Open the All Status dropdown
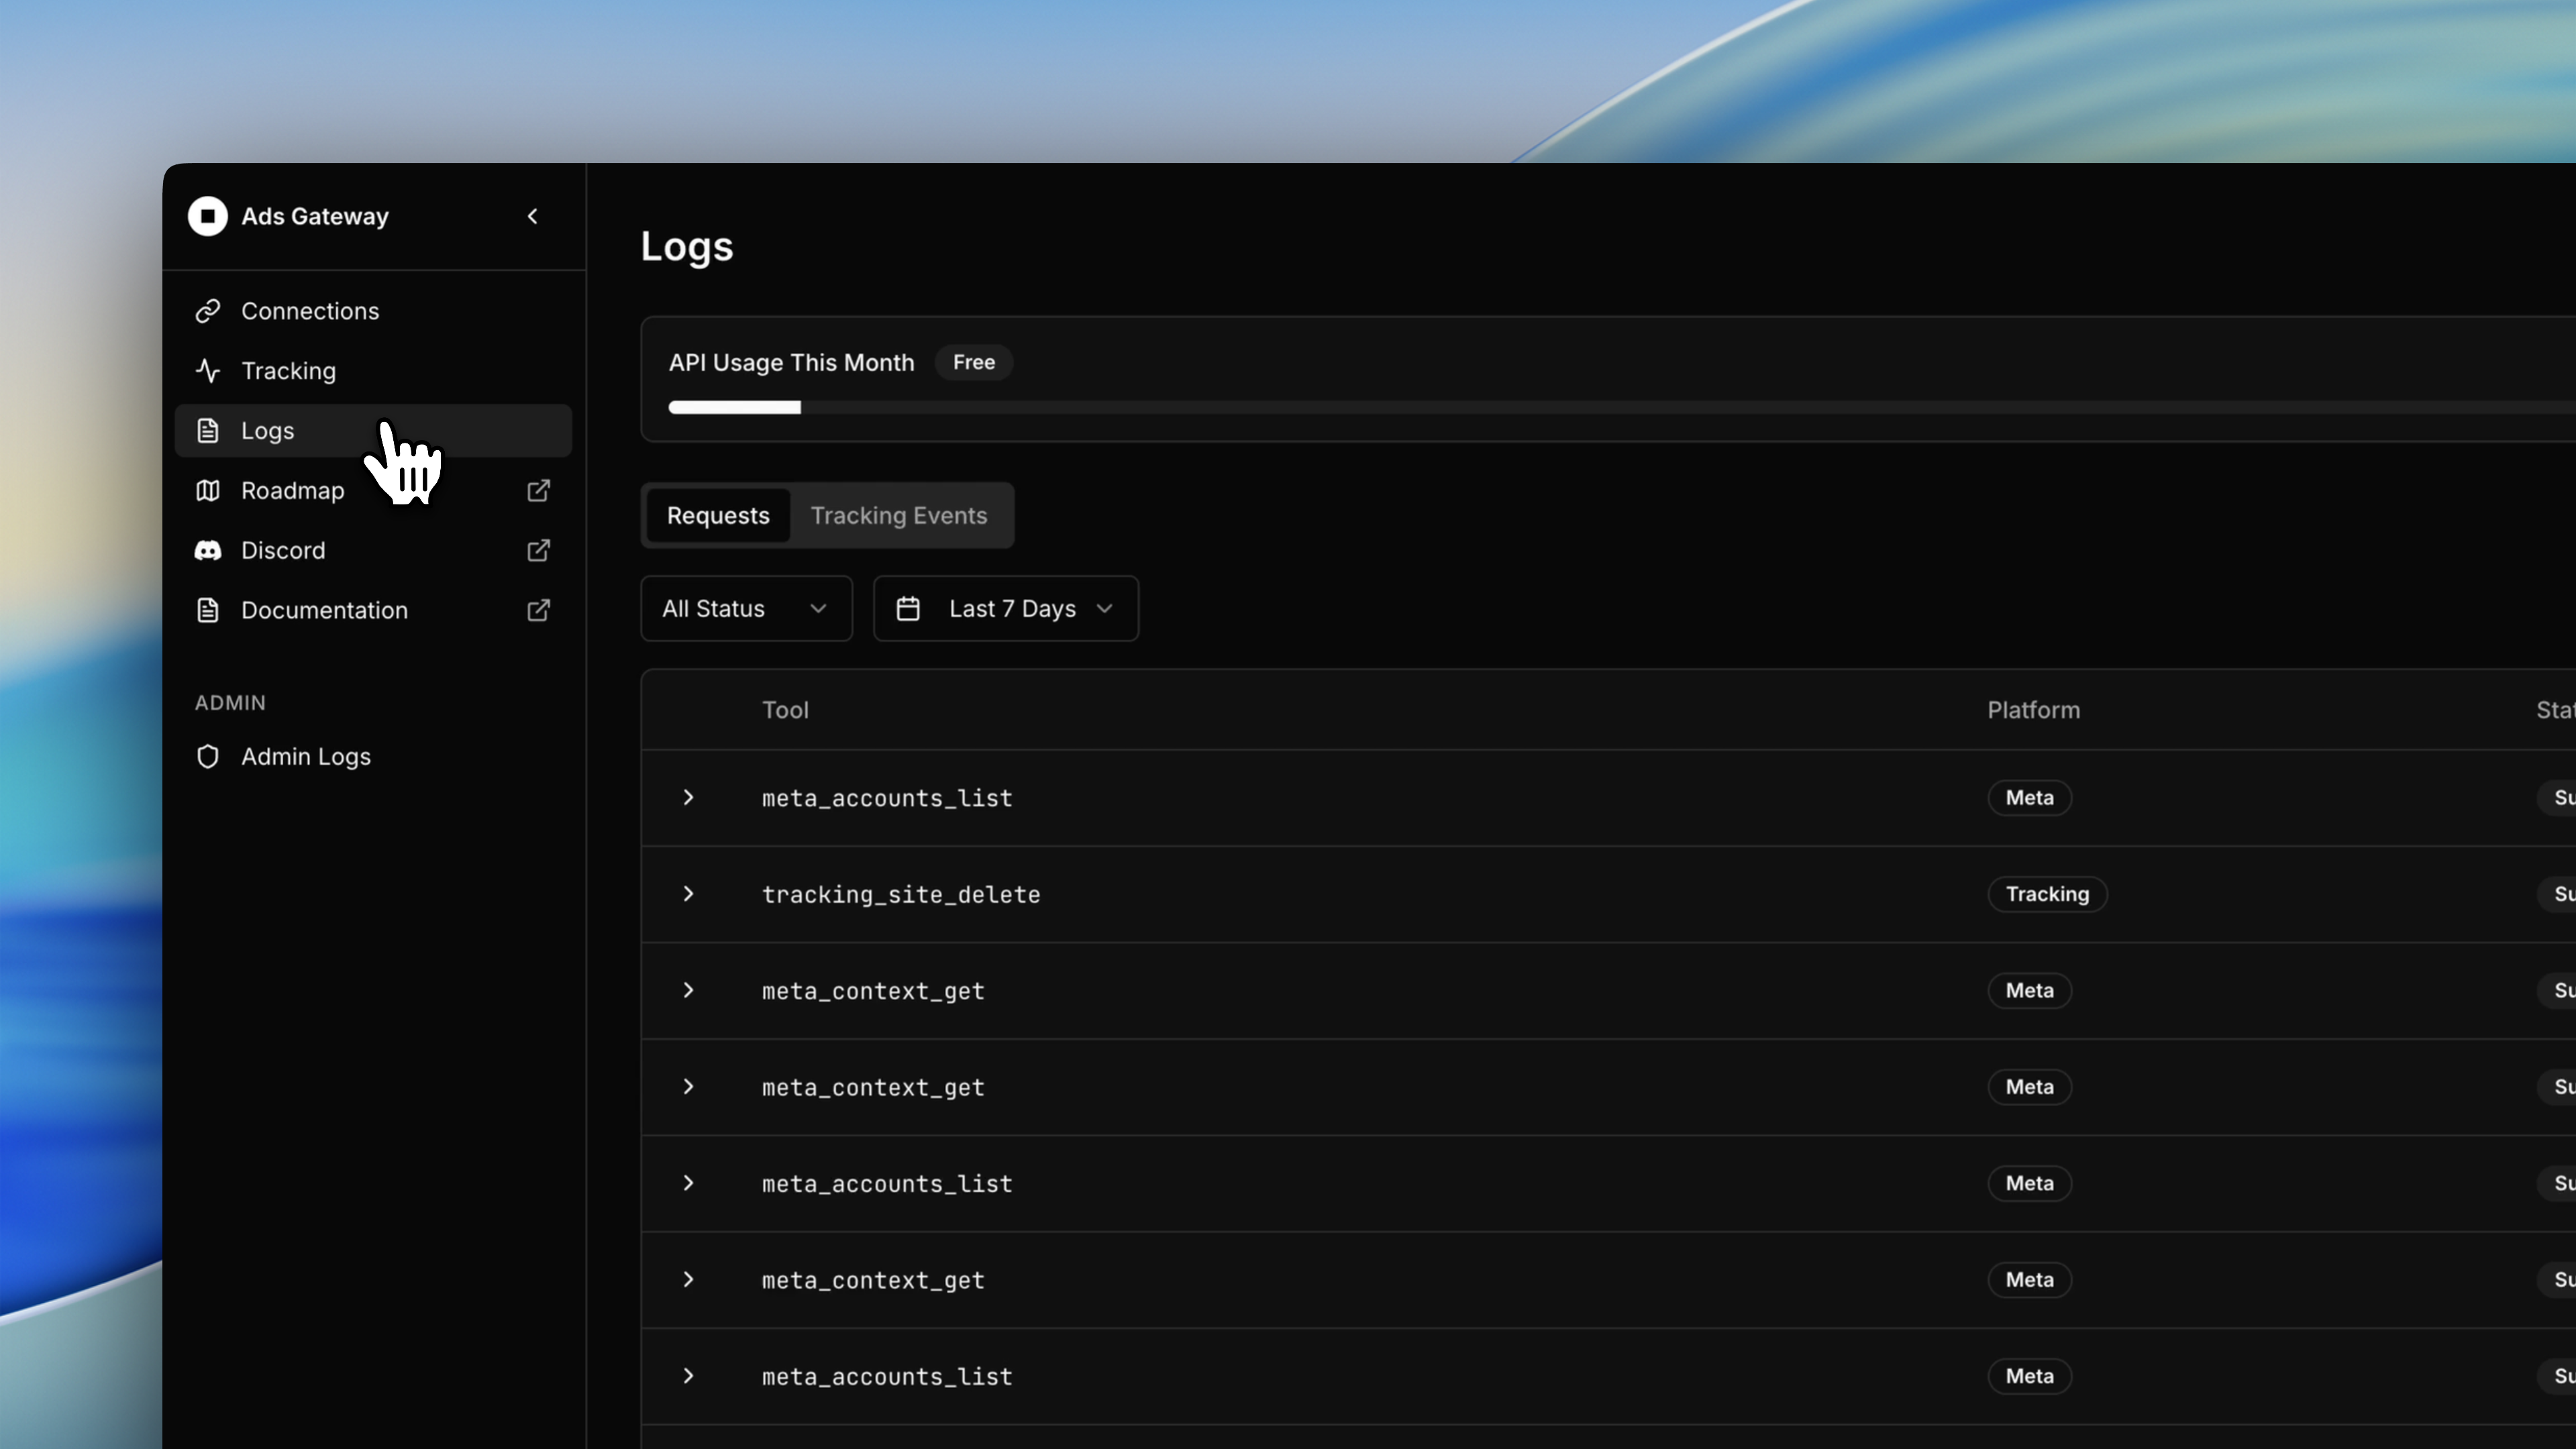Image resolution: width=2576 pixels, height=1449 pixels. click(x=745, y=608)
